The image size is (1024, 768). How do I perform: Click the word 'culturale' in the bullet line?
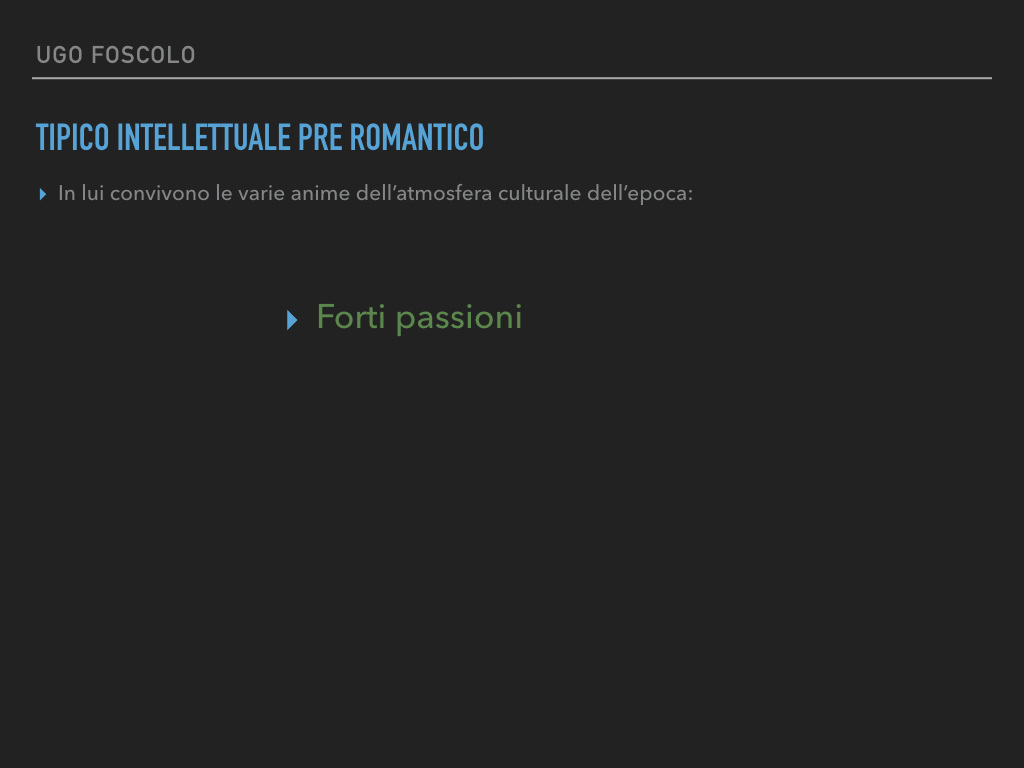pyautogui.click(x=539, y=194)
